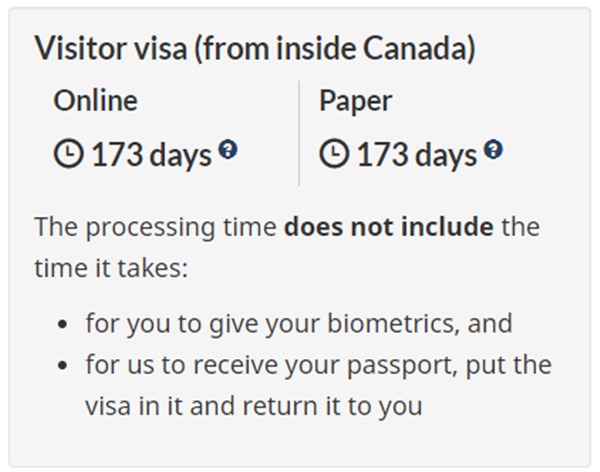Viewport: 600px width, 472px height.
Task: Open help tooltip beside Paper 173 days
Action: [x=493, y=149]
